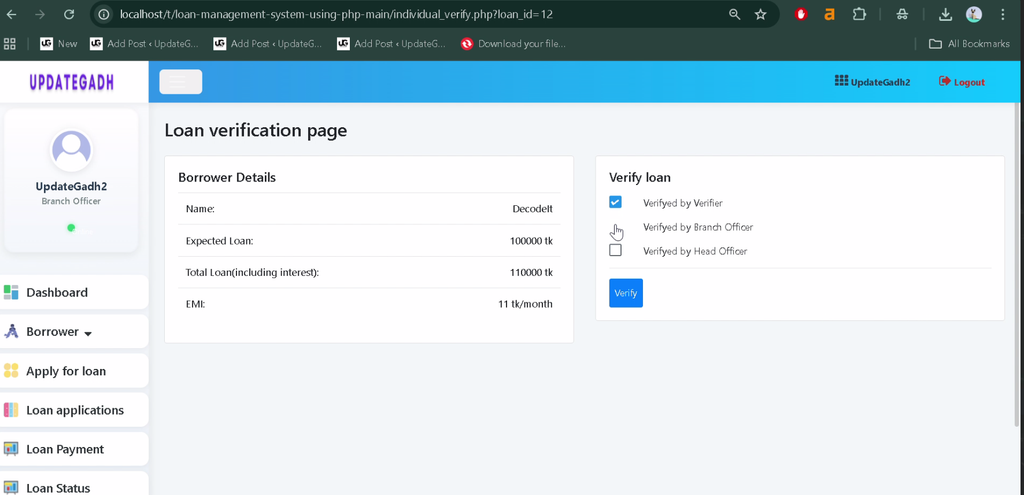Click the URL address bar

tap(418, 14)
